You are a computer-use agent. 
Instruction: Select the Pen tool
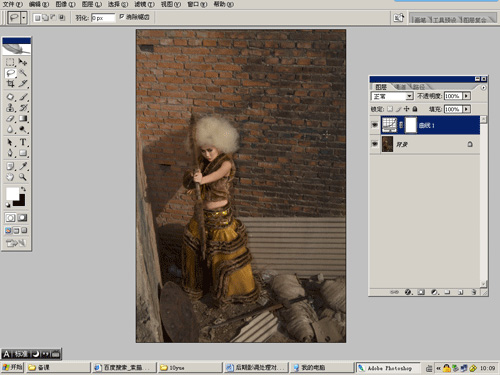click(10, 153)
